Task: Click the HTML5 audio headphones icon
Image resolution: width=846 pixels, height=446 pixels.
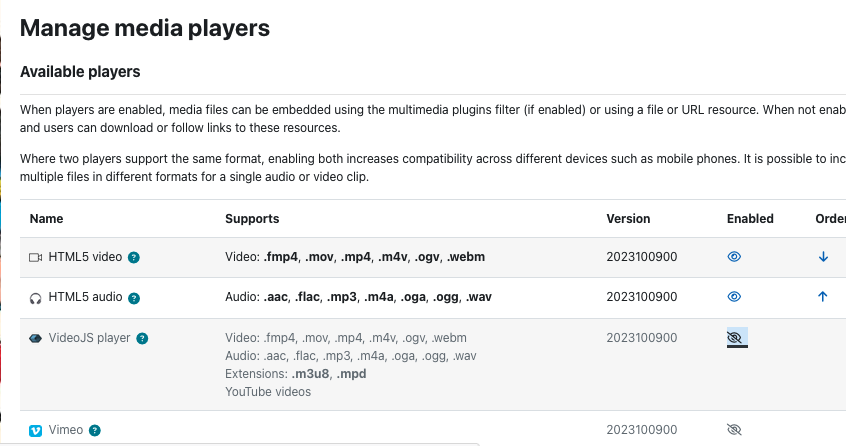Action: [x=36, y=298]
